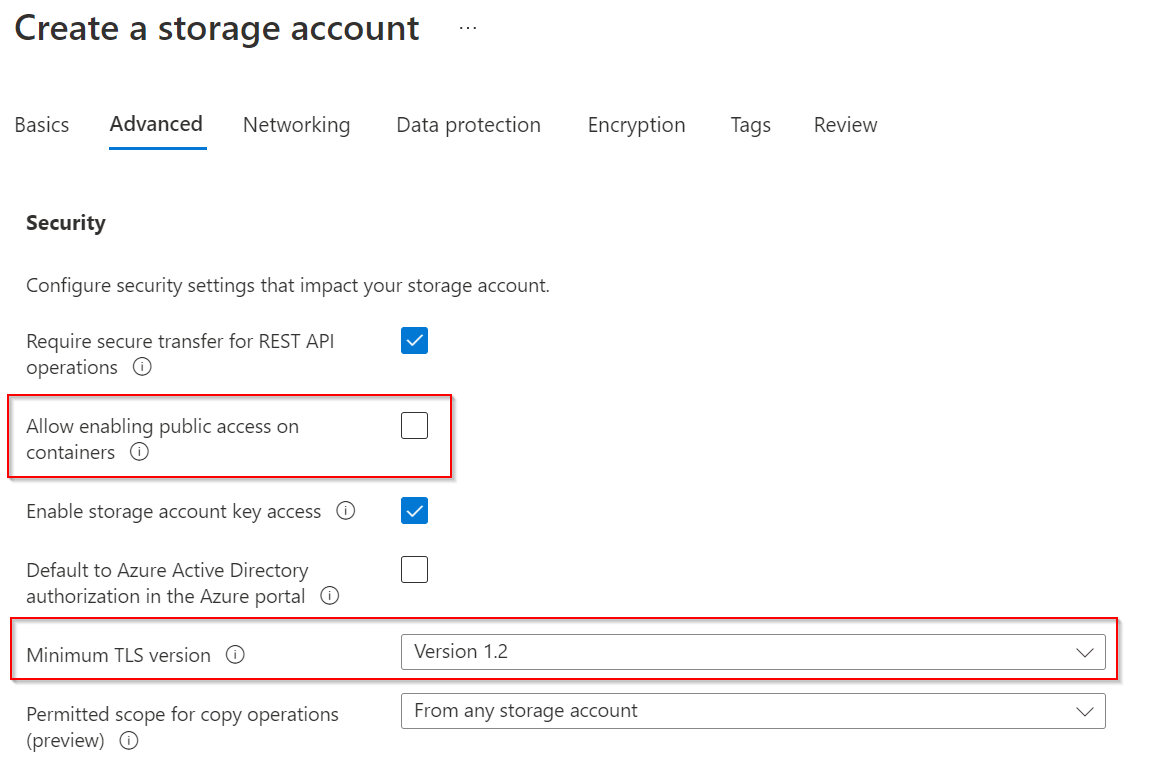The height and width of the screenshot is (775, 1172).
Task: Click info icon next to Require secure transfer
Action: pos(142,367)
